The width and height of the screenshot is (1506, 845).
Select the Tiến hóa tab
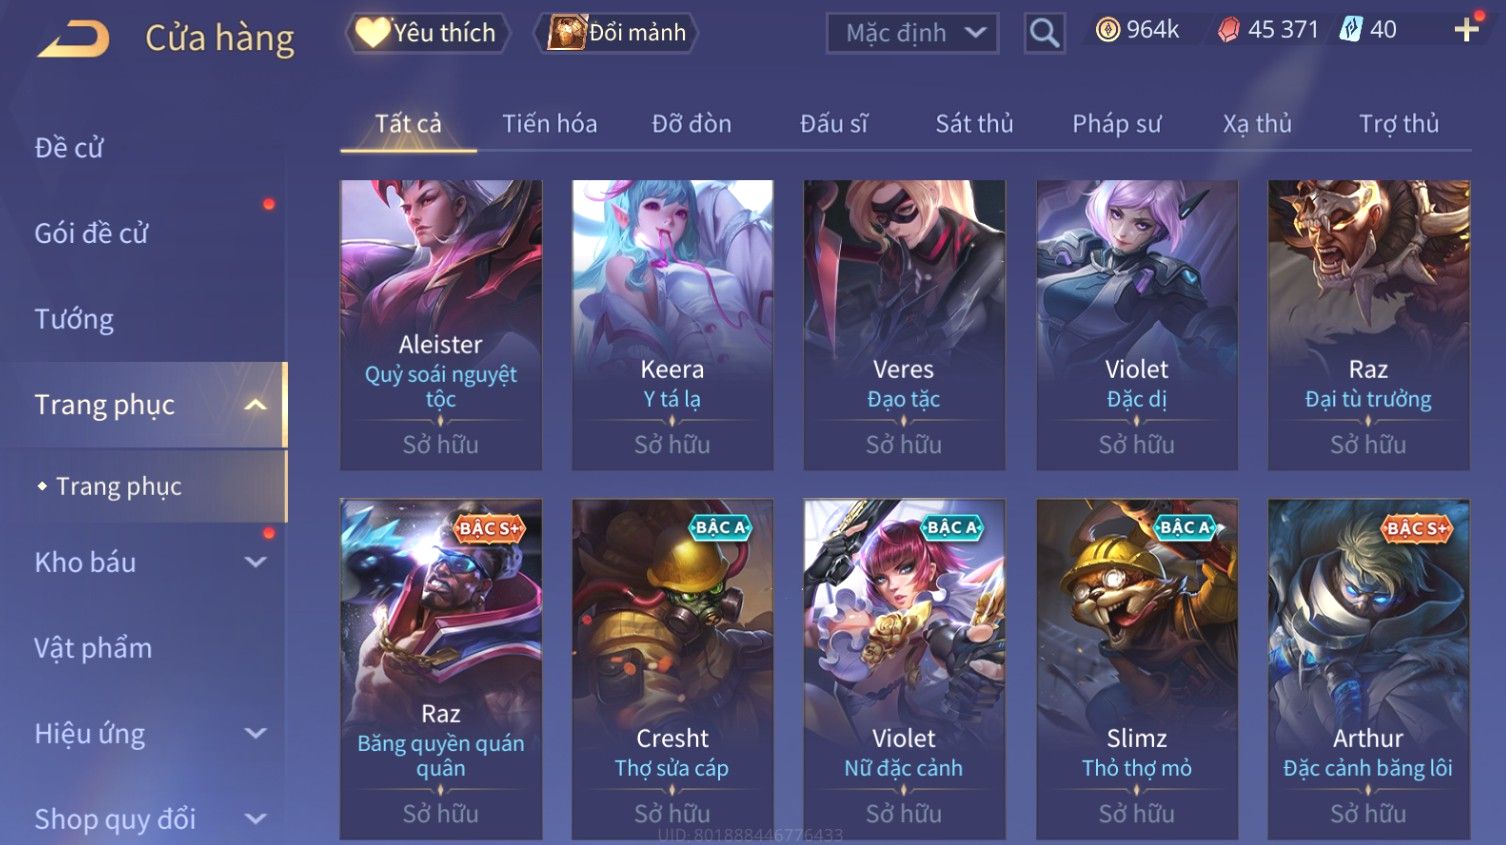(549, 124)
